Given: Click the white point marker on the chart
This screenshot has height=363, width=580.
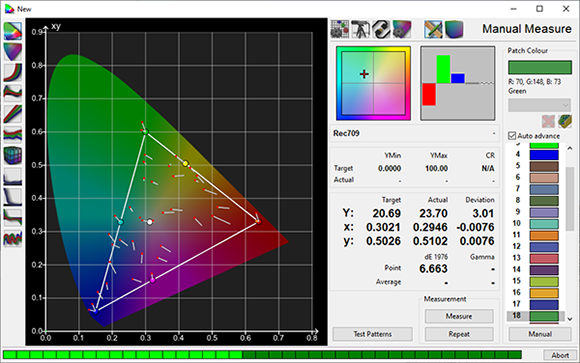Looking at the screenshot, I should 149,222.
